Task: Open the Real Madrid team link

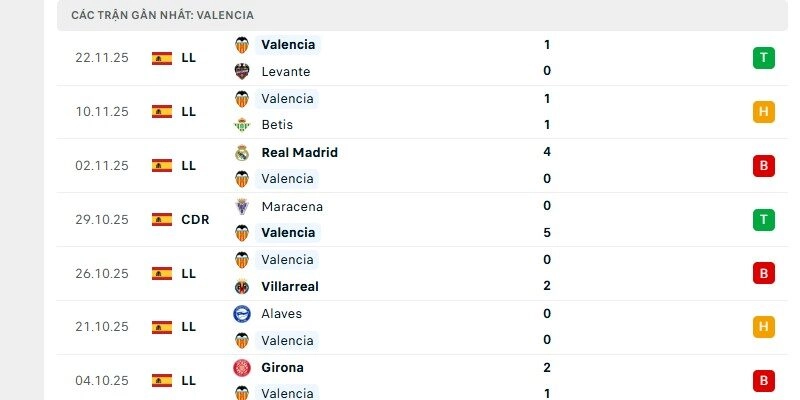Action: [299, 153]
